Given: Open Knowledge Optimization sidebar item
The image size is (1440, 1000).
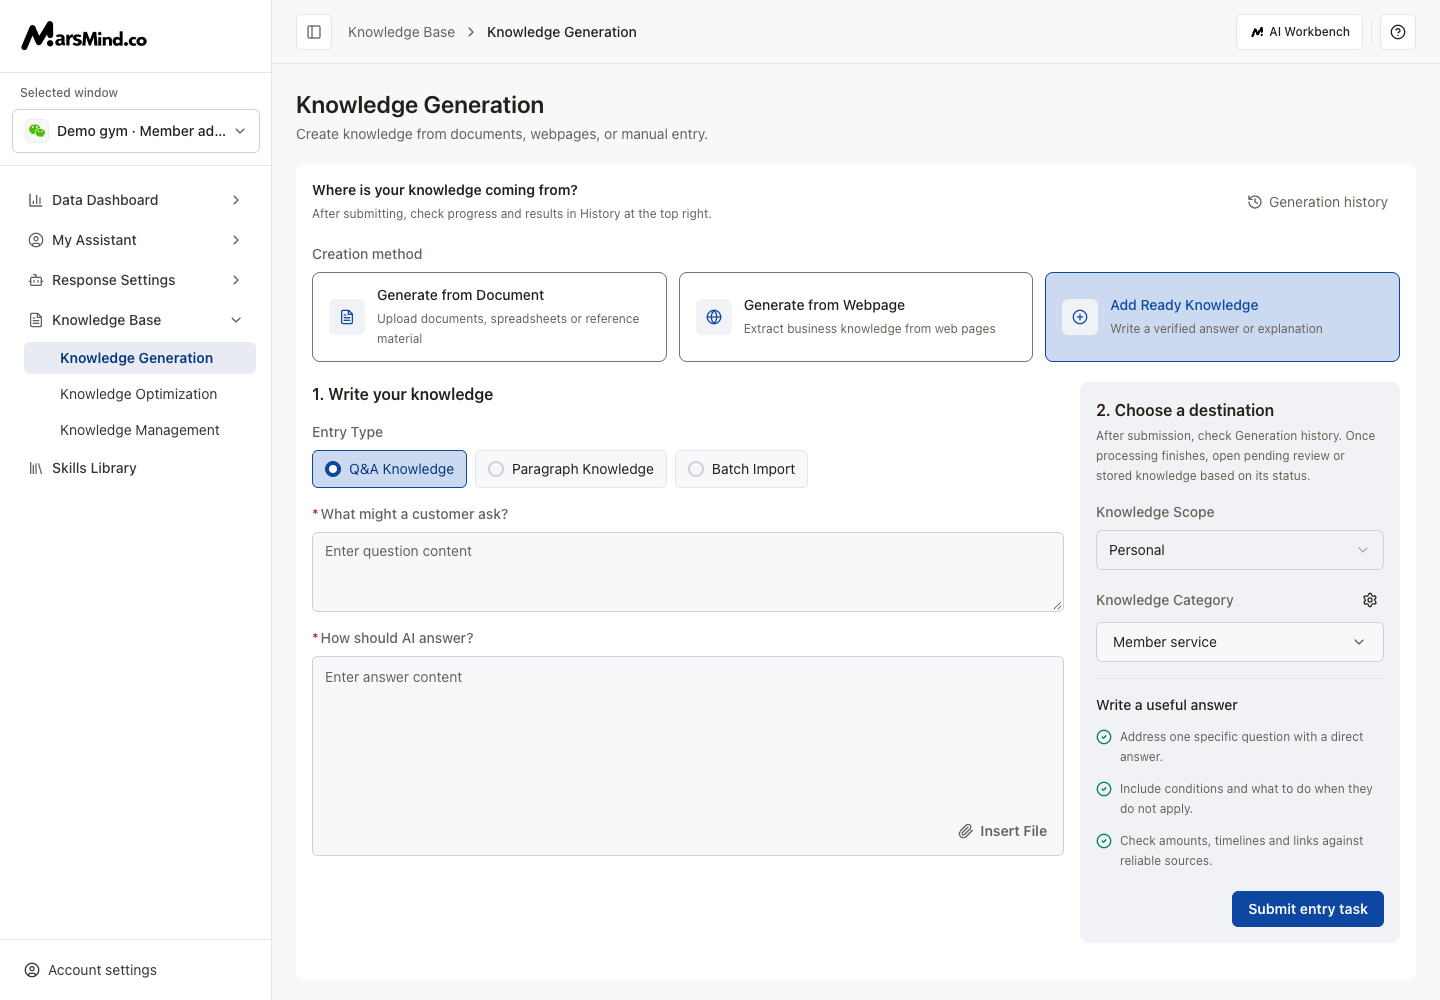Looking at the screenshot, I should tap(140, 394).
